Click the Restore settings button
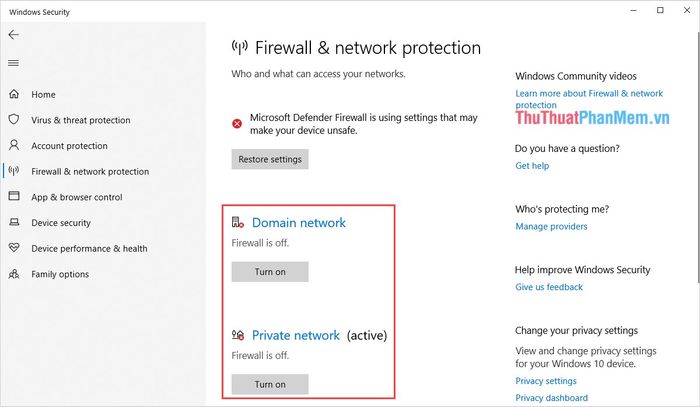The image size is (700, 407). pos(270,159)
